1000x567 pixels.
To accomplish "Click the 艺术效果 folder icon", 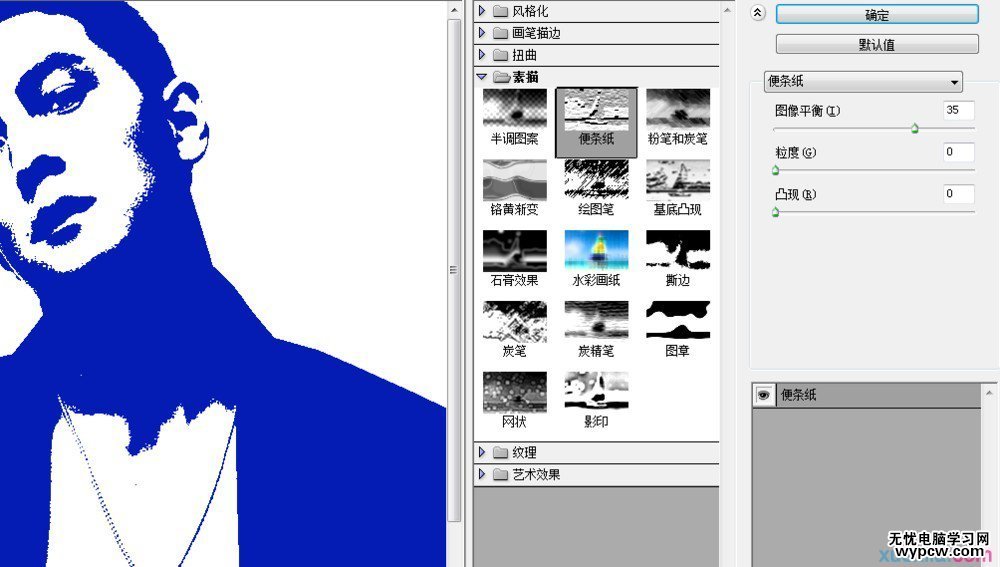I will [x=501, y=475].
